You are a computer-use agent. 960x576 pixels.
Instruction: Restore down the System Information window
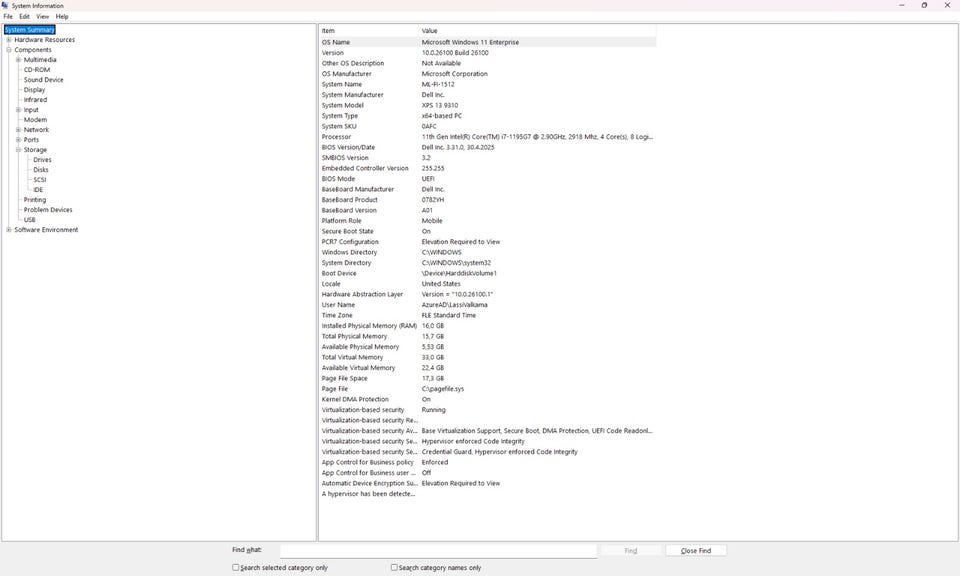(x=924, y=5)
